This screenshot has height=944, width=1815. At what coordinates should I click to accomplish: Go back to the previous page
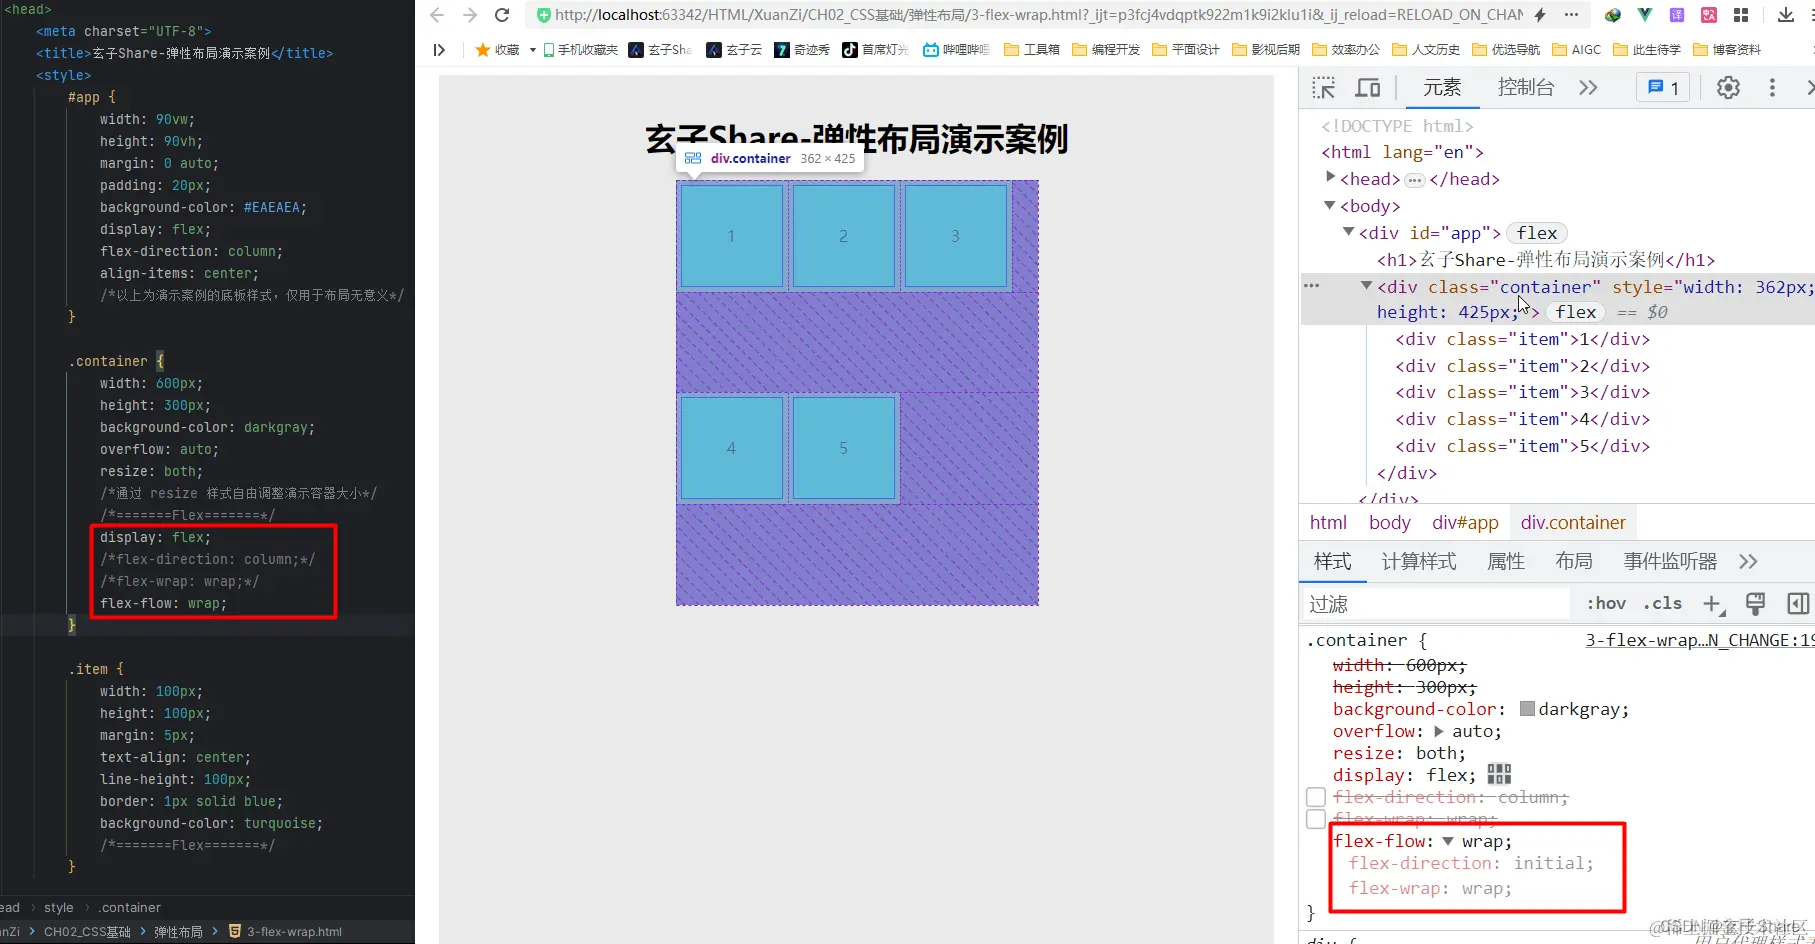pos(437,15)
